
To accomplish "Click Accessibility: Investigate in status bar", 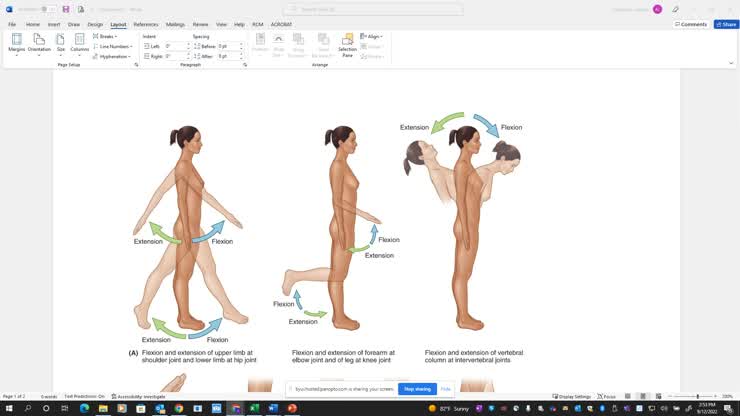I will click(x=138, y=396).
